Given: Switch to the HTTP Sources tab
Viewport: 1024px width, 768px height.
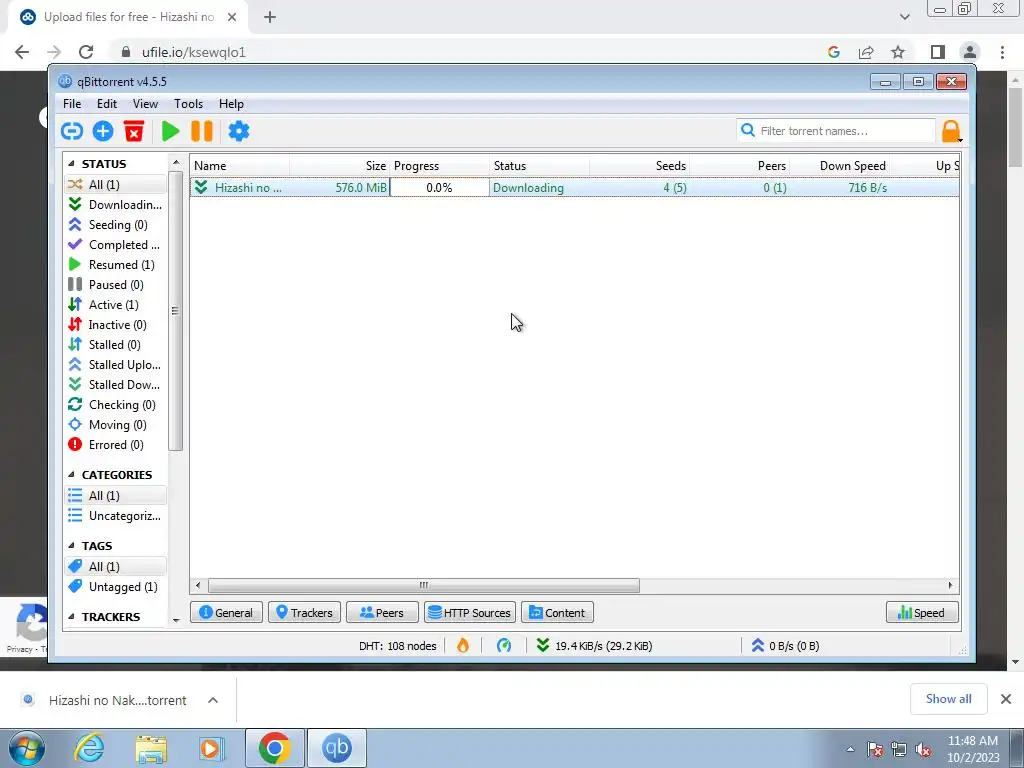Looking at the screenshot, I should click(470, 613).
